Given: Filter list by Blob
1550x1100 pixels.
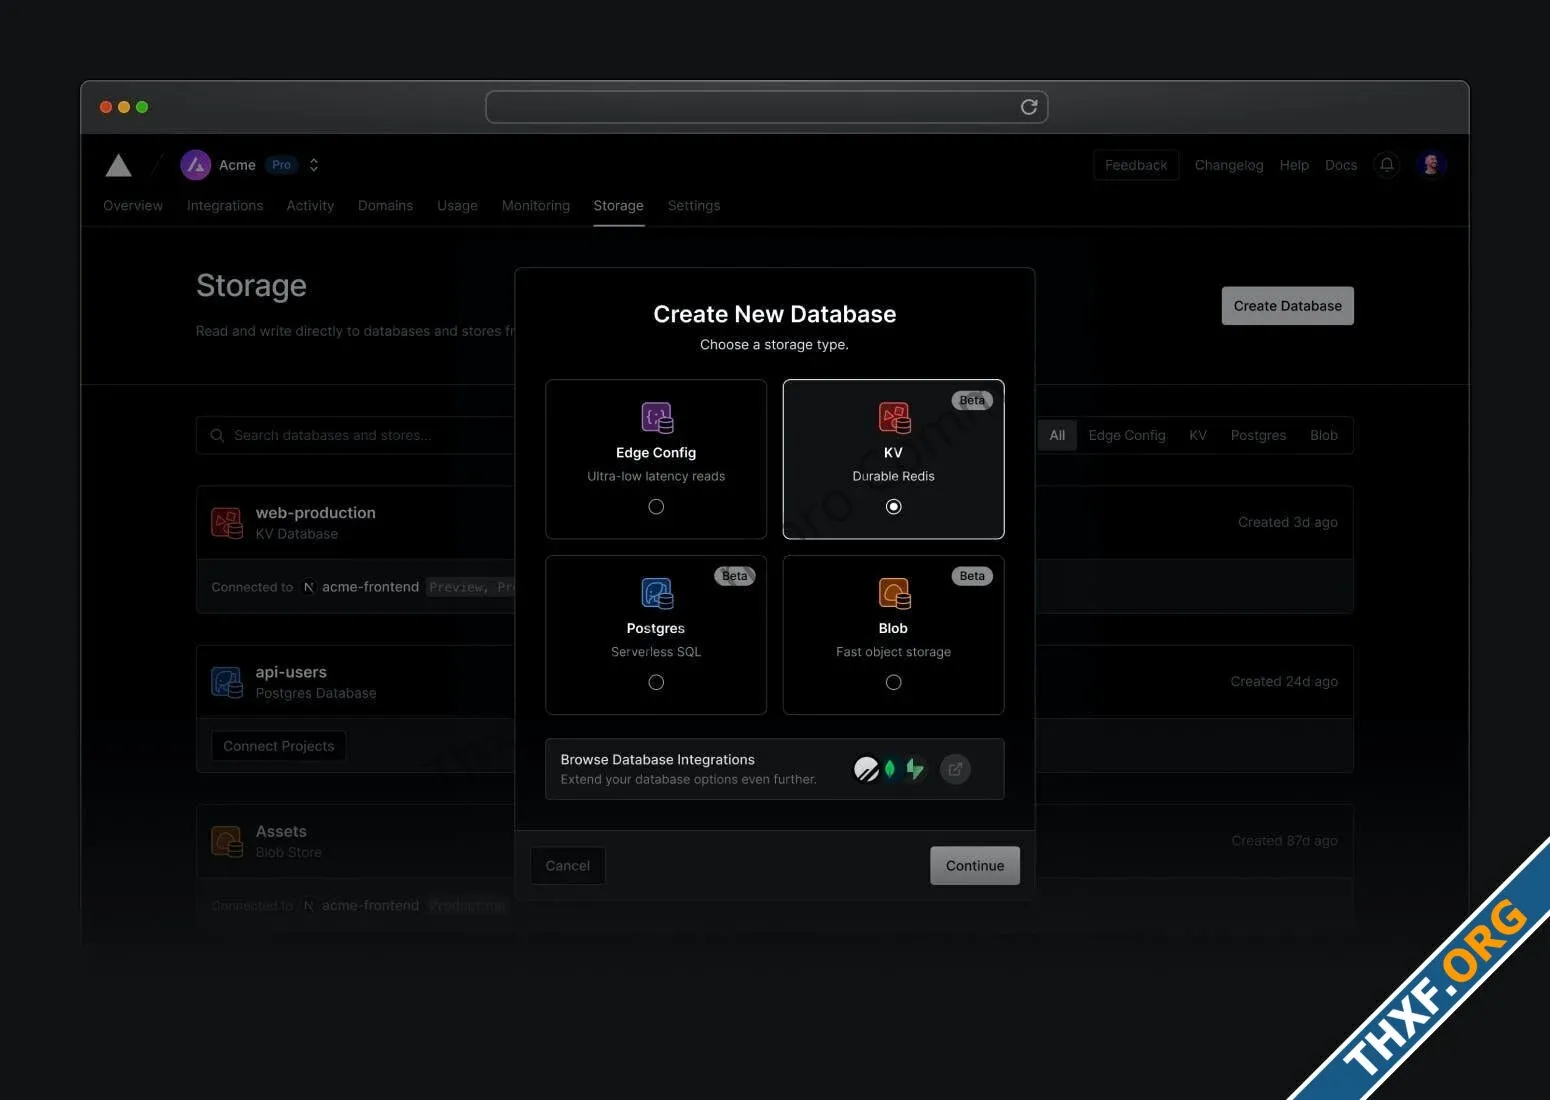Looking at the screenshot, I should (x=1324, y=435).
